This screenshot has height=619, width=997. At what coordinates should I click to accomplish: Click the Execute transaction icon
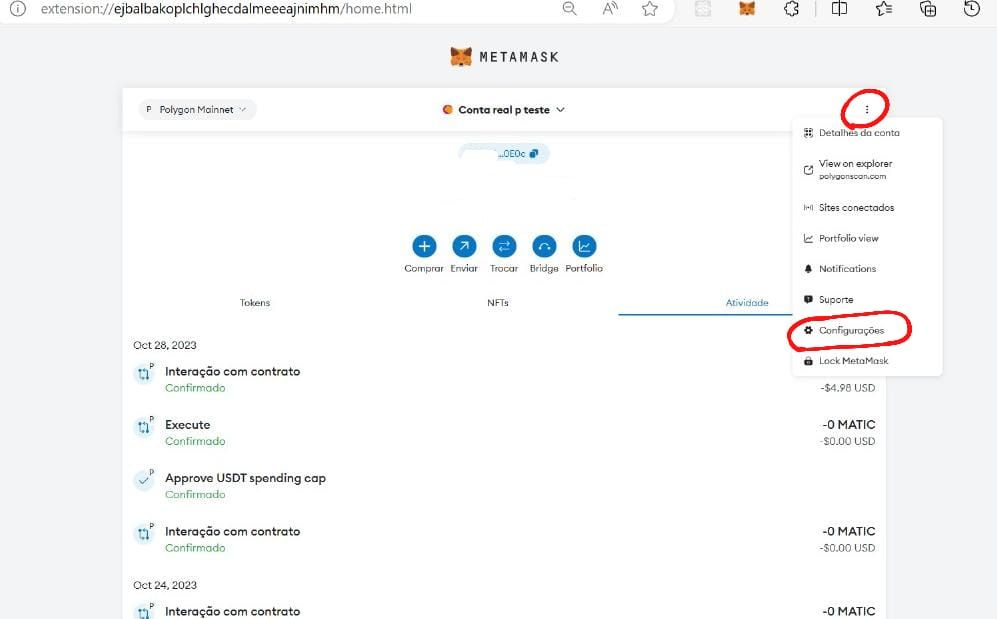(144, 427)
